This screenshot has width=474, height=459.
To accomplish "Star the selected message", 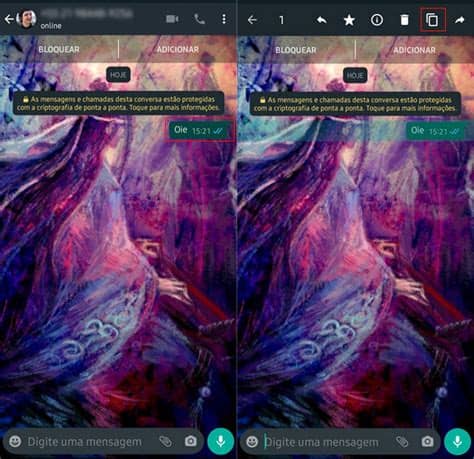I will coord(349,20).
